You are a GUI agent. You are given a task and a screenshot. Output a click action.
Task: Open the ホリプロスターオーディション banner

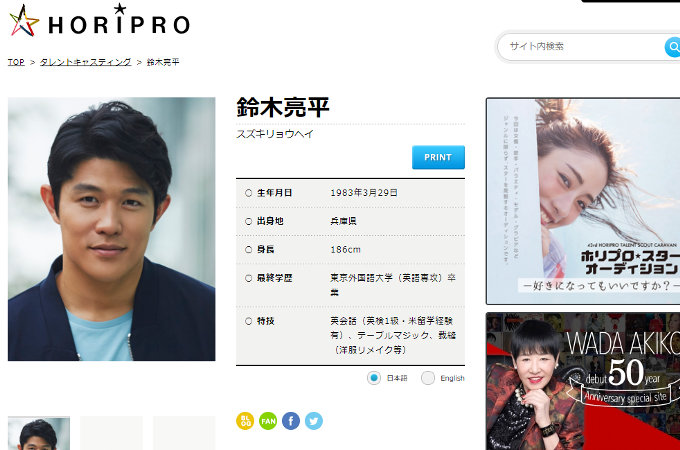[583, 201]
